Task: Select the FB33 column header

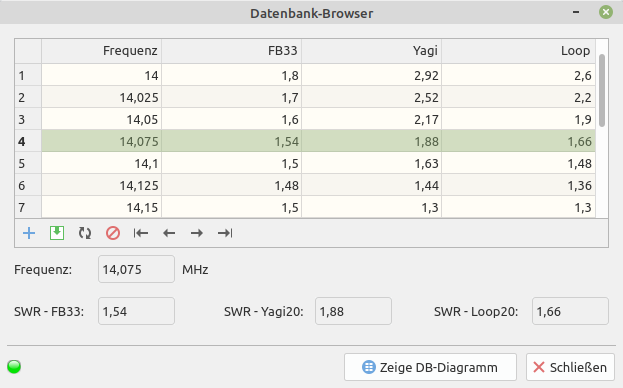Action: 232,51
